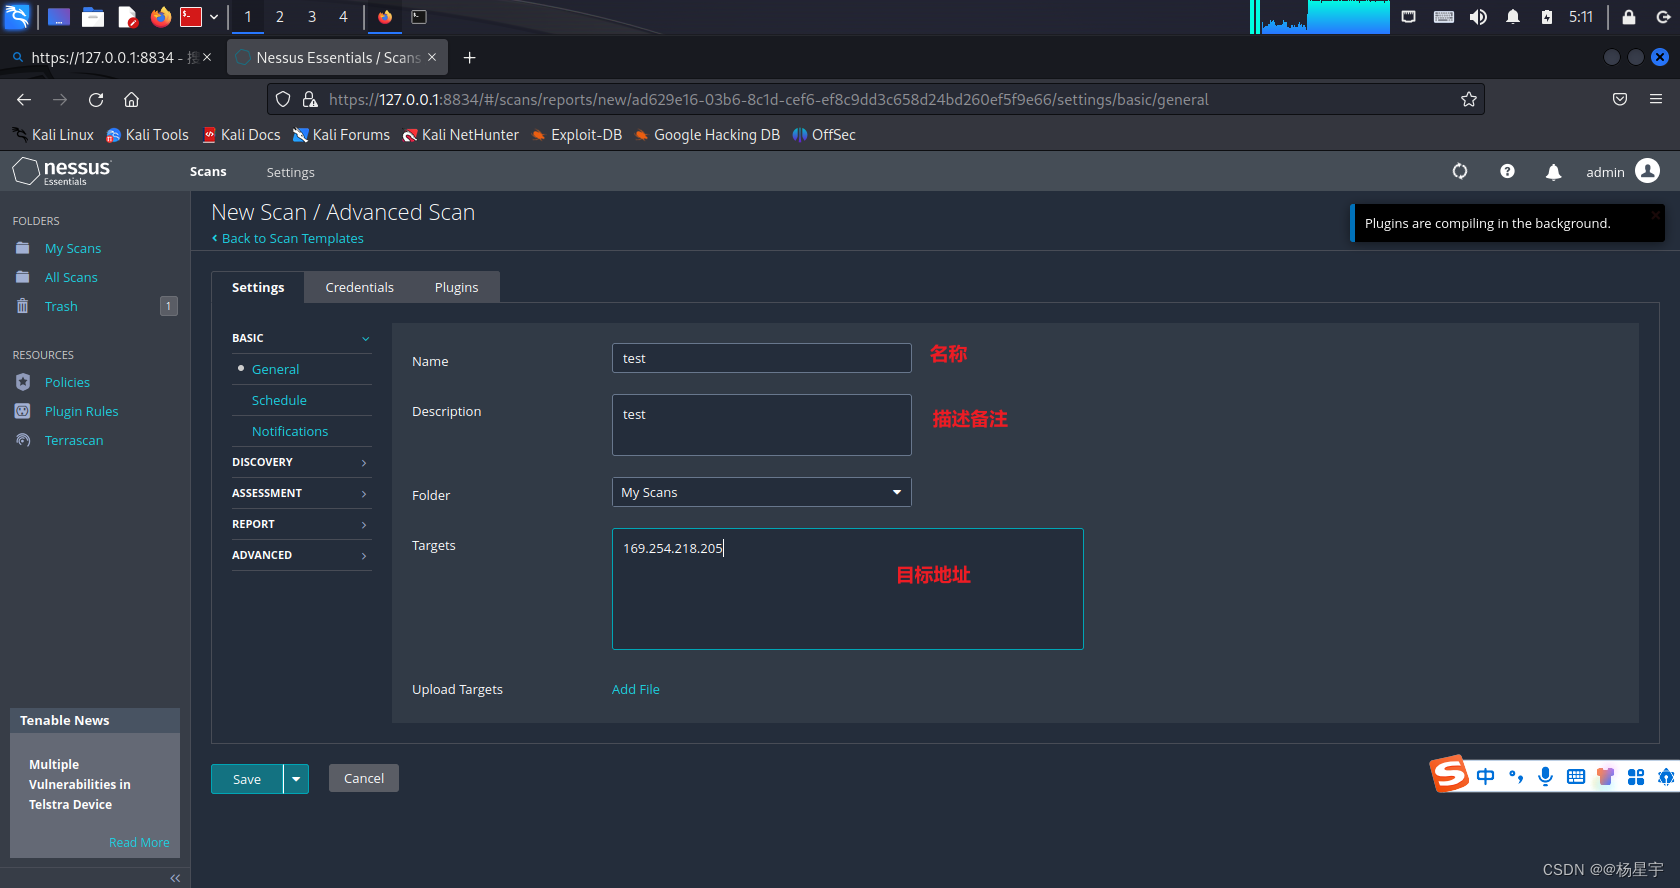Launch Firefox from the top panel
The height and width of the screenshot is (888, 1680).
point(160,16)
